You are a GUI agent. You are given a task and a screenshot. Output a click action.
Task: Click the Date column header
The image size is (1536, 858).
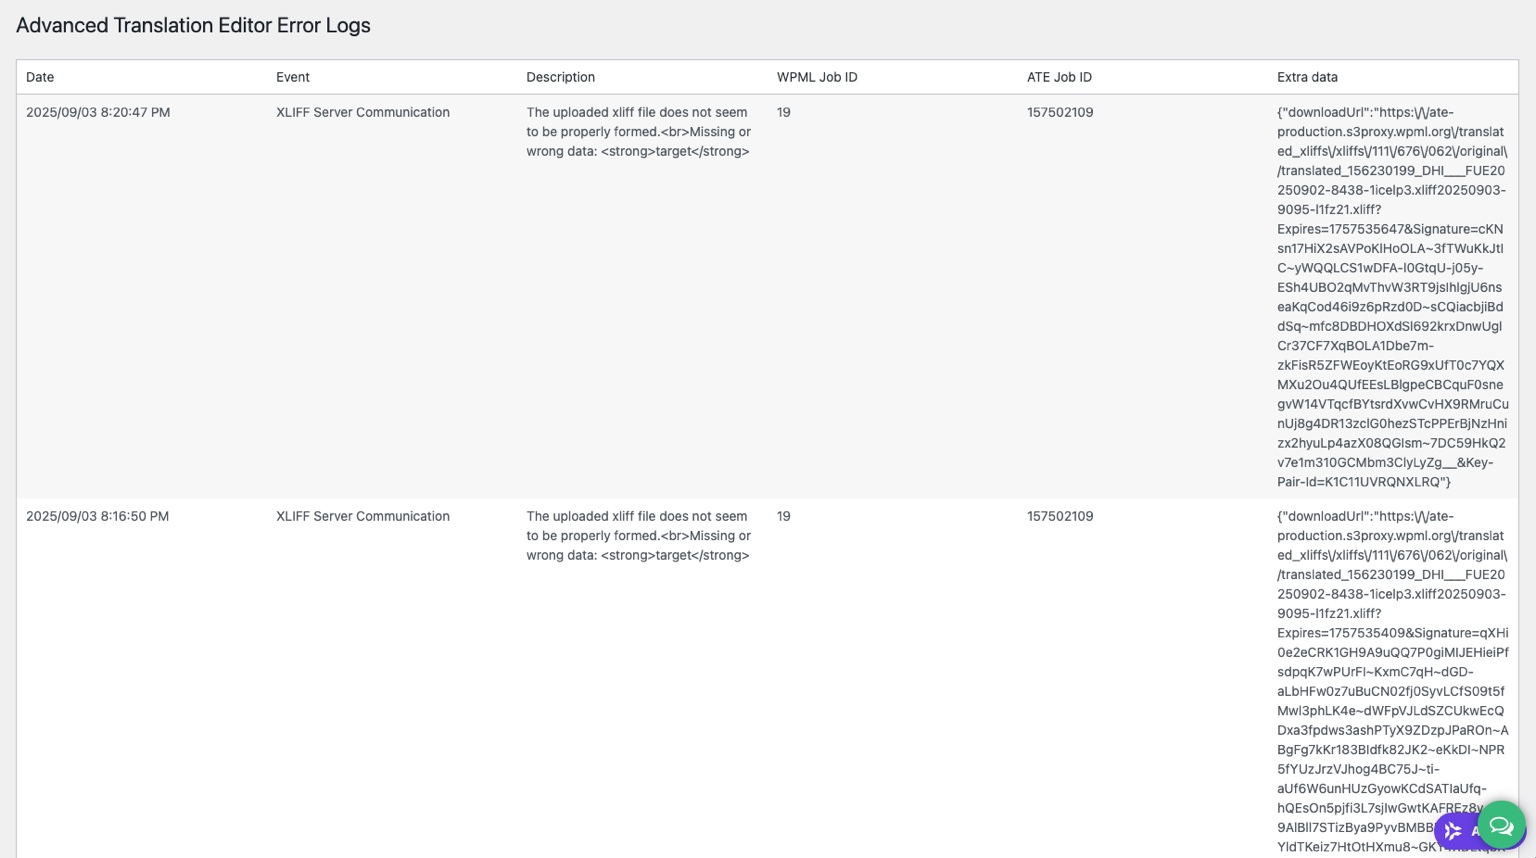click(x=40, y=77)
